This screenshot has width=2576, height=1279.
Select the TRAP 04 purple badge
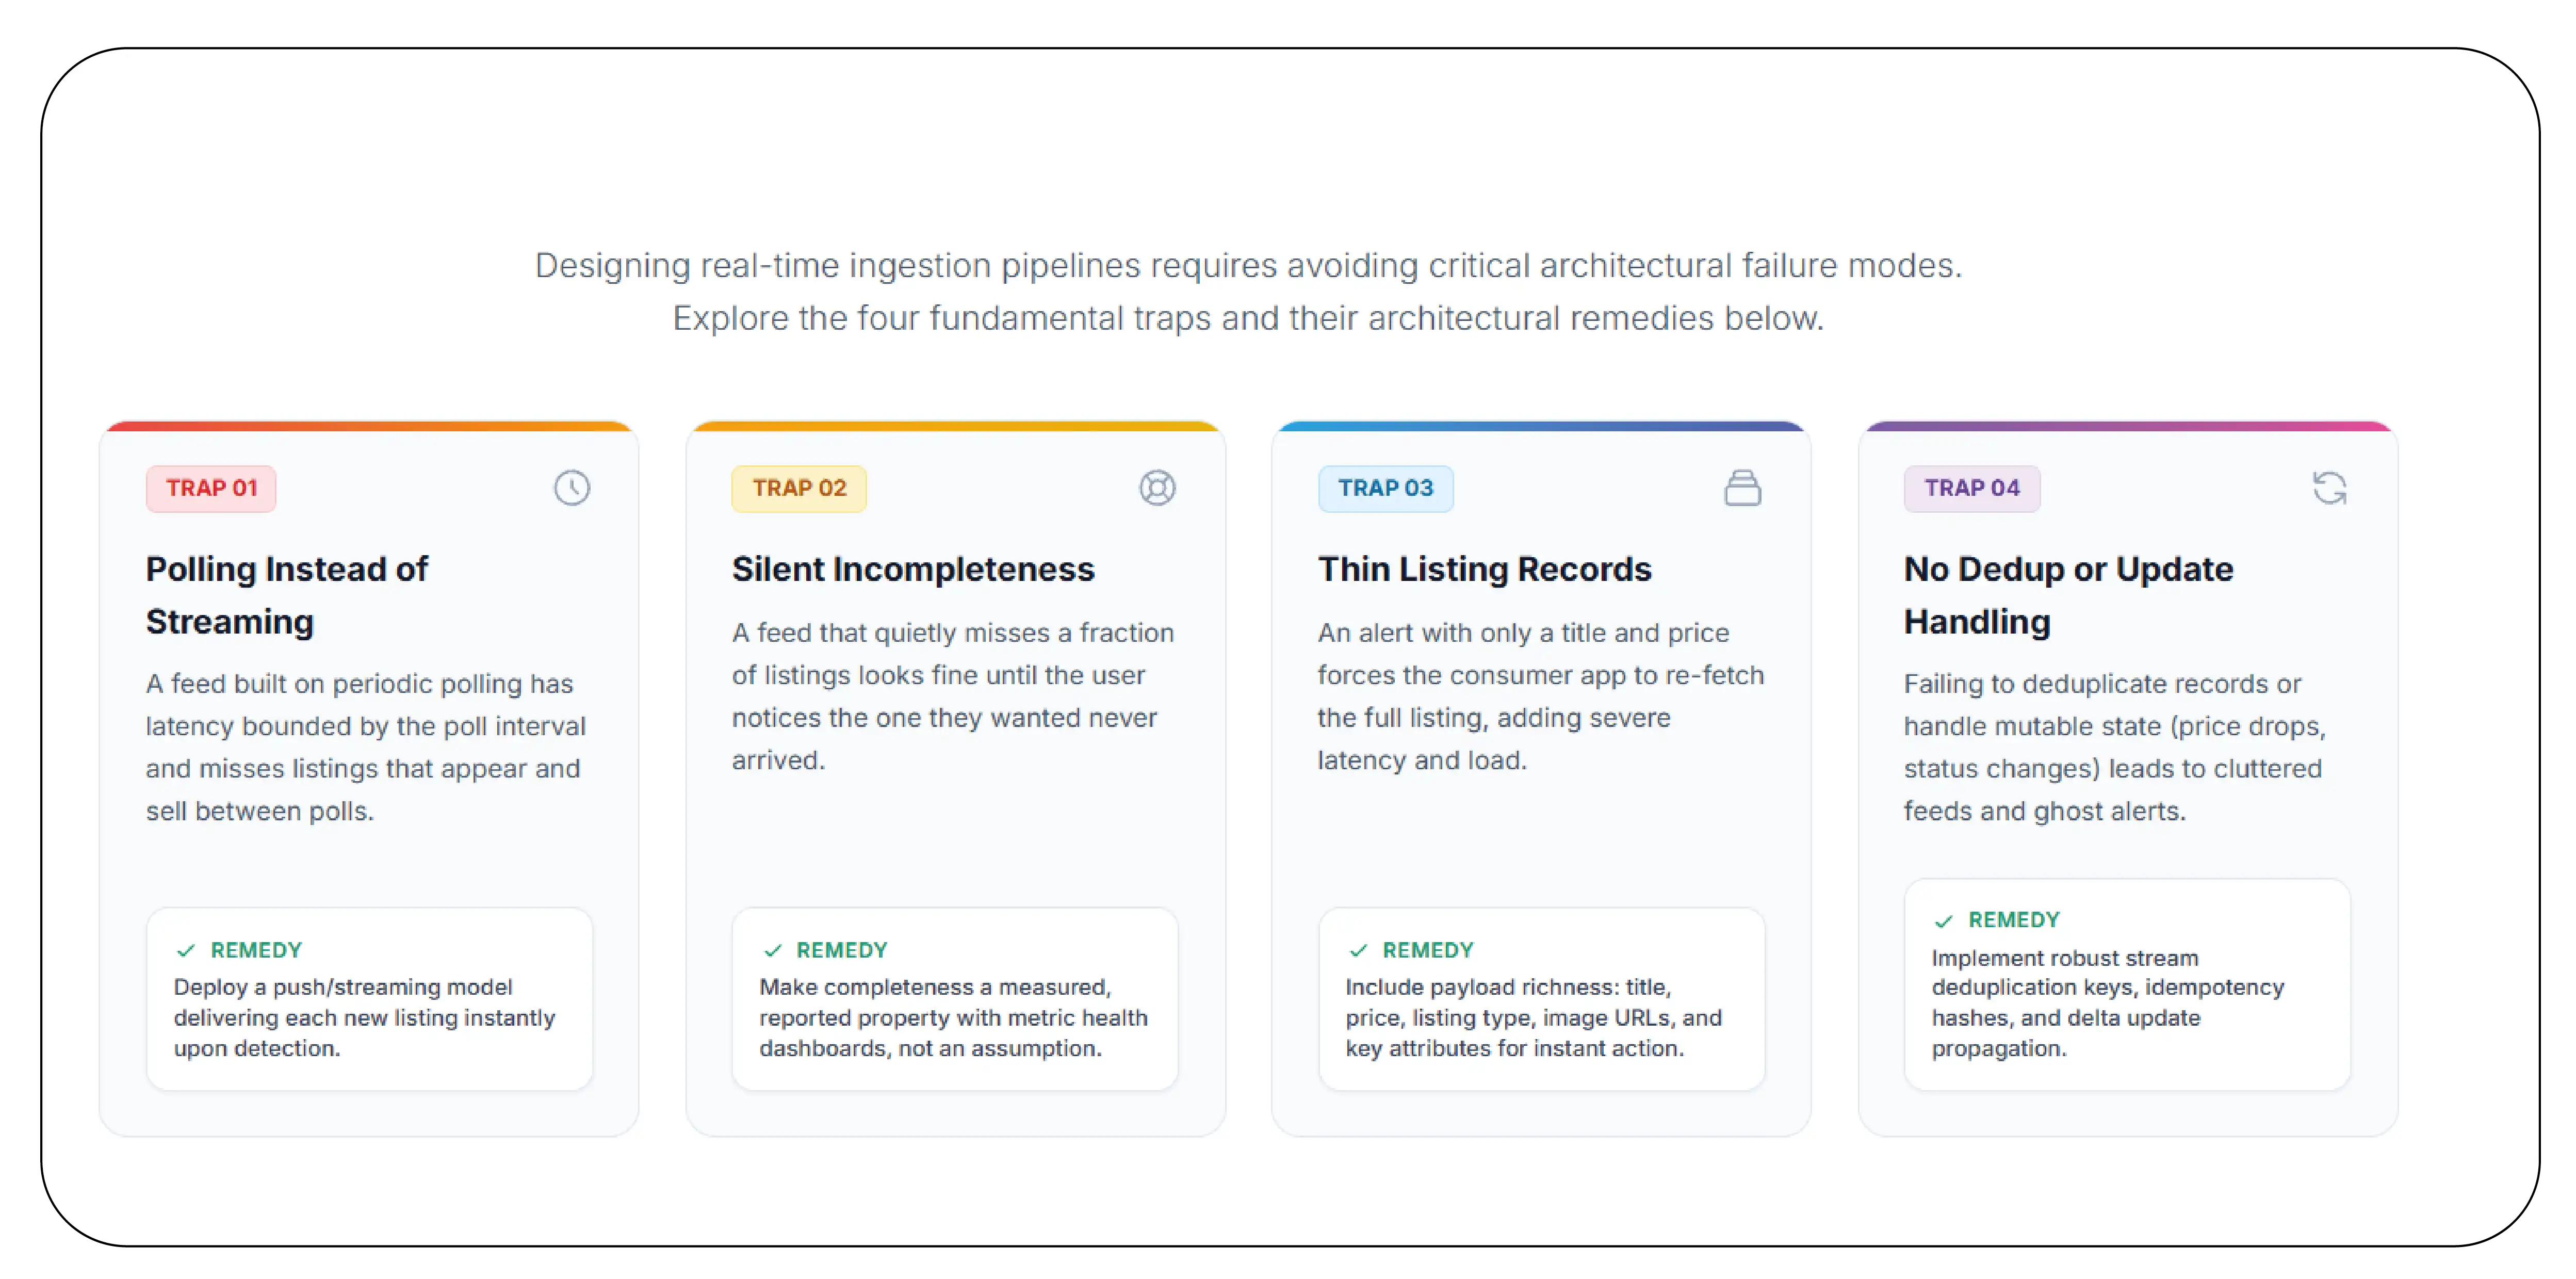1972,488
